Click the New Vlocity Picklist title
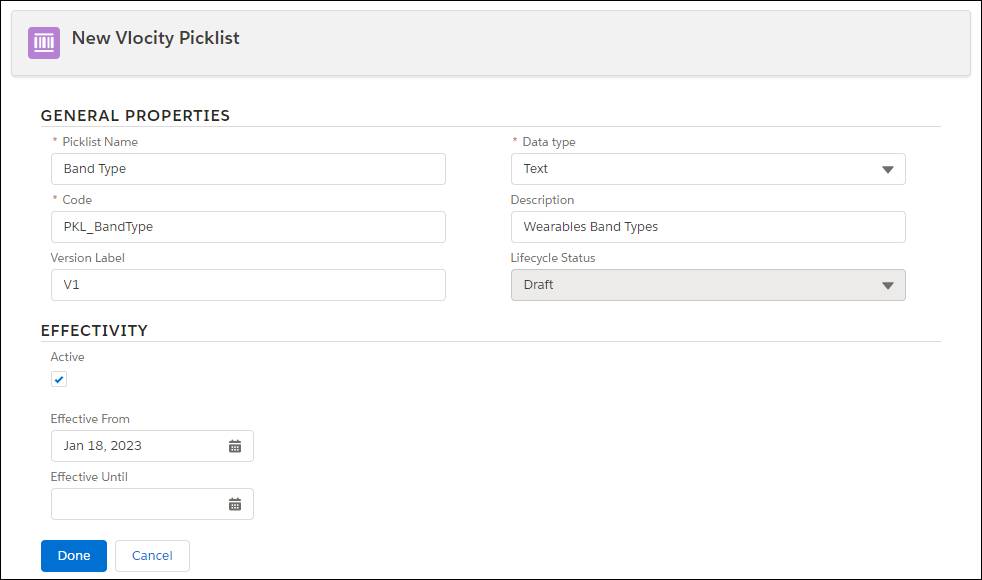Viewport: 982px width, 580px height. (x=155, y=38)
